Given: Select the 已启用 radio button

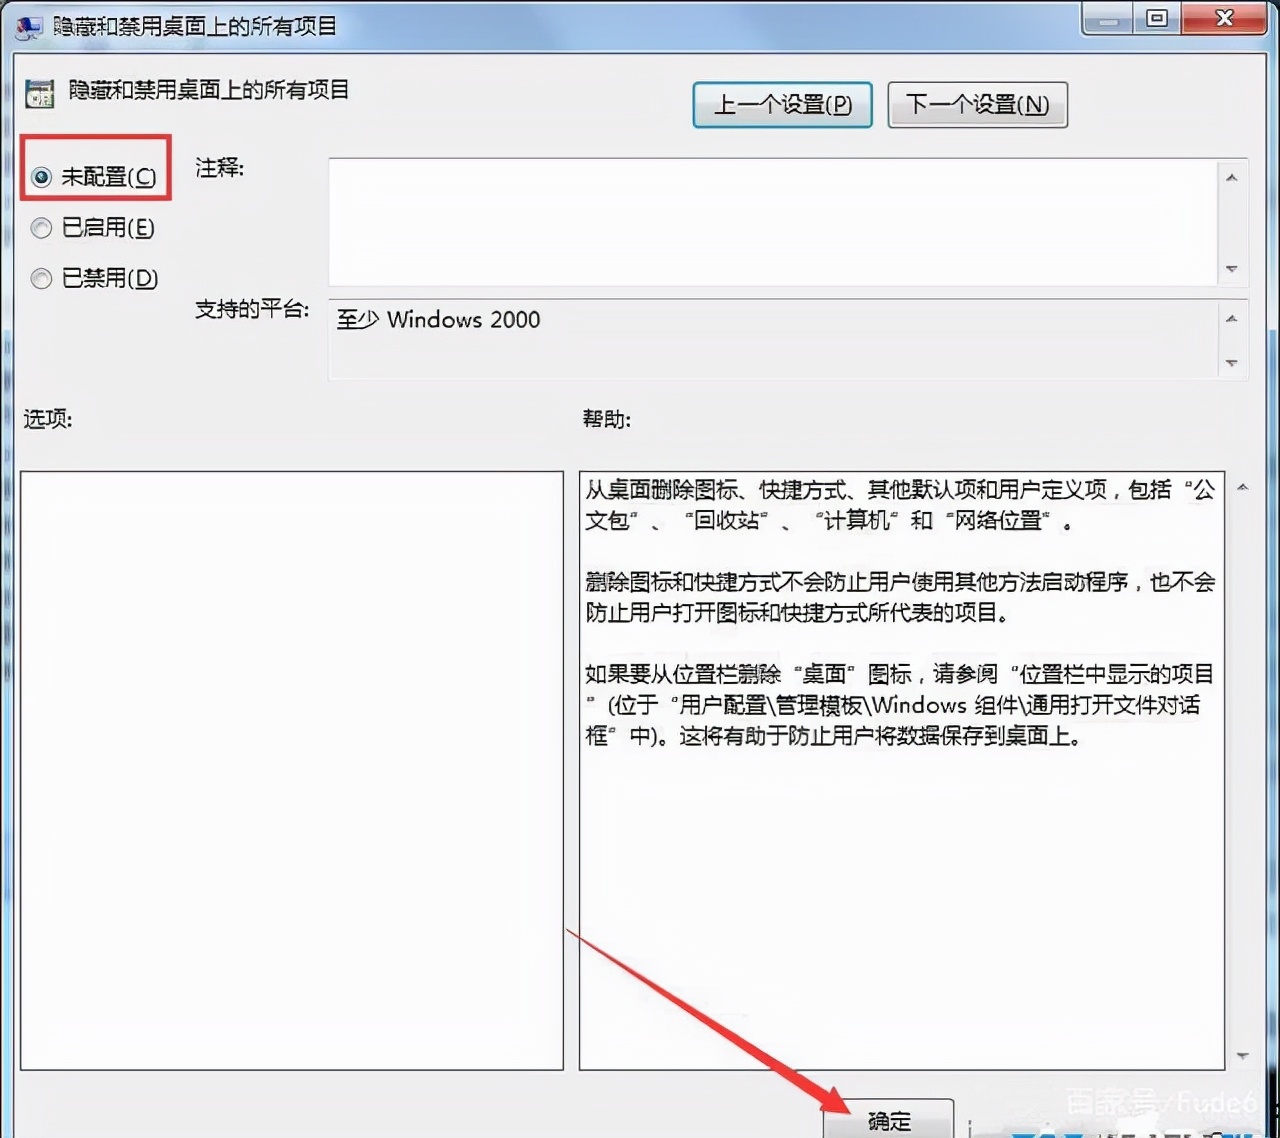Looking at the screenshot, I should click(41, 228).
